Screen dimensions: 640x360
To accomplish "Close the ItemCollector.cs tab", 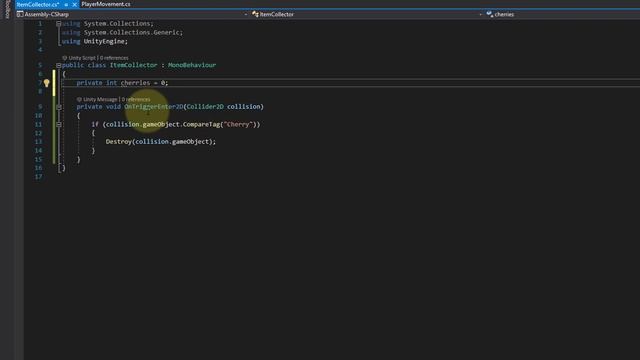I will [74, 4].
